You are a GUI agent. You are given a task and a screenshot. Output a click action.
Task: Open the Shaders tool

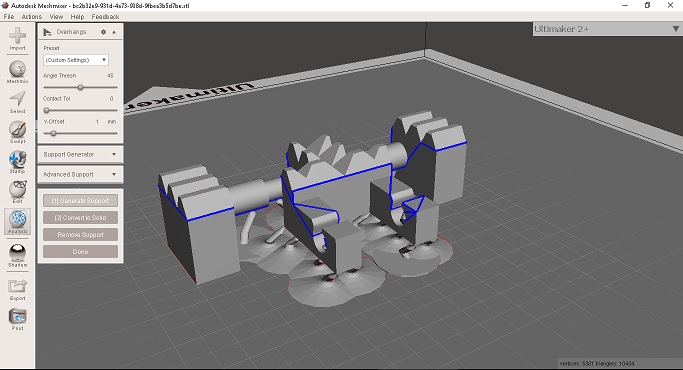click(17, 256)
